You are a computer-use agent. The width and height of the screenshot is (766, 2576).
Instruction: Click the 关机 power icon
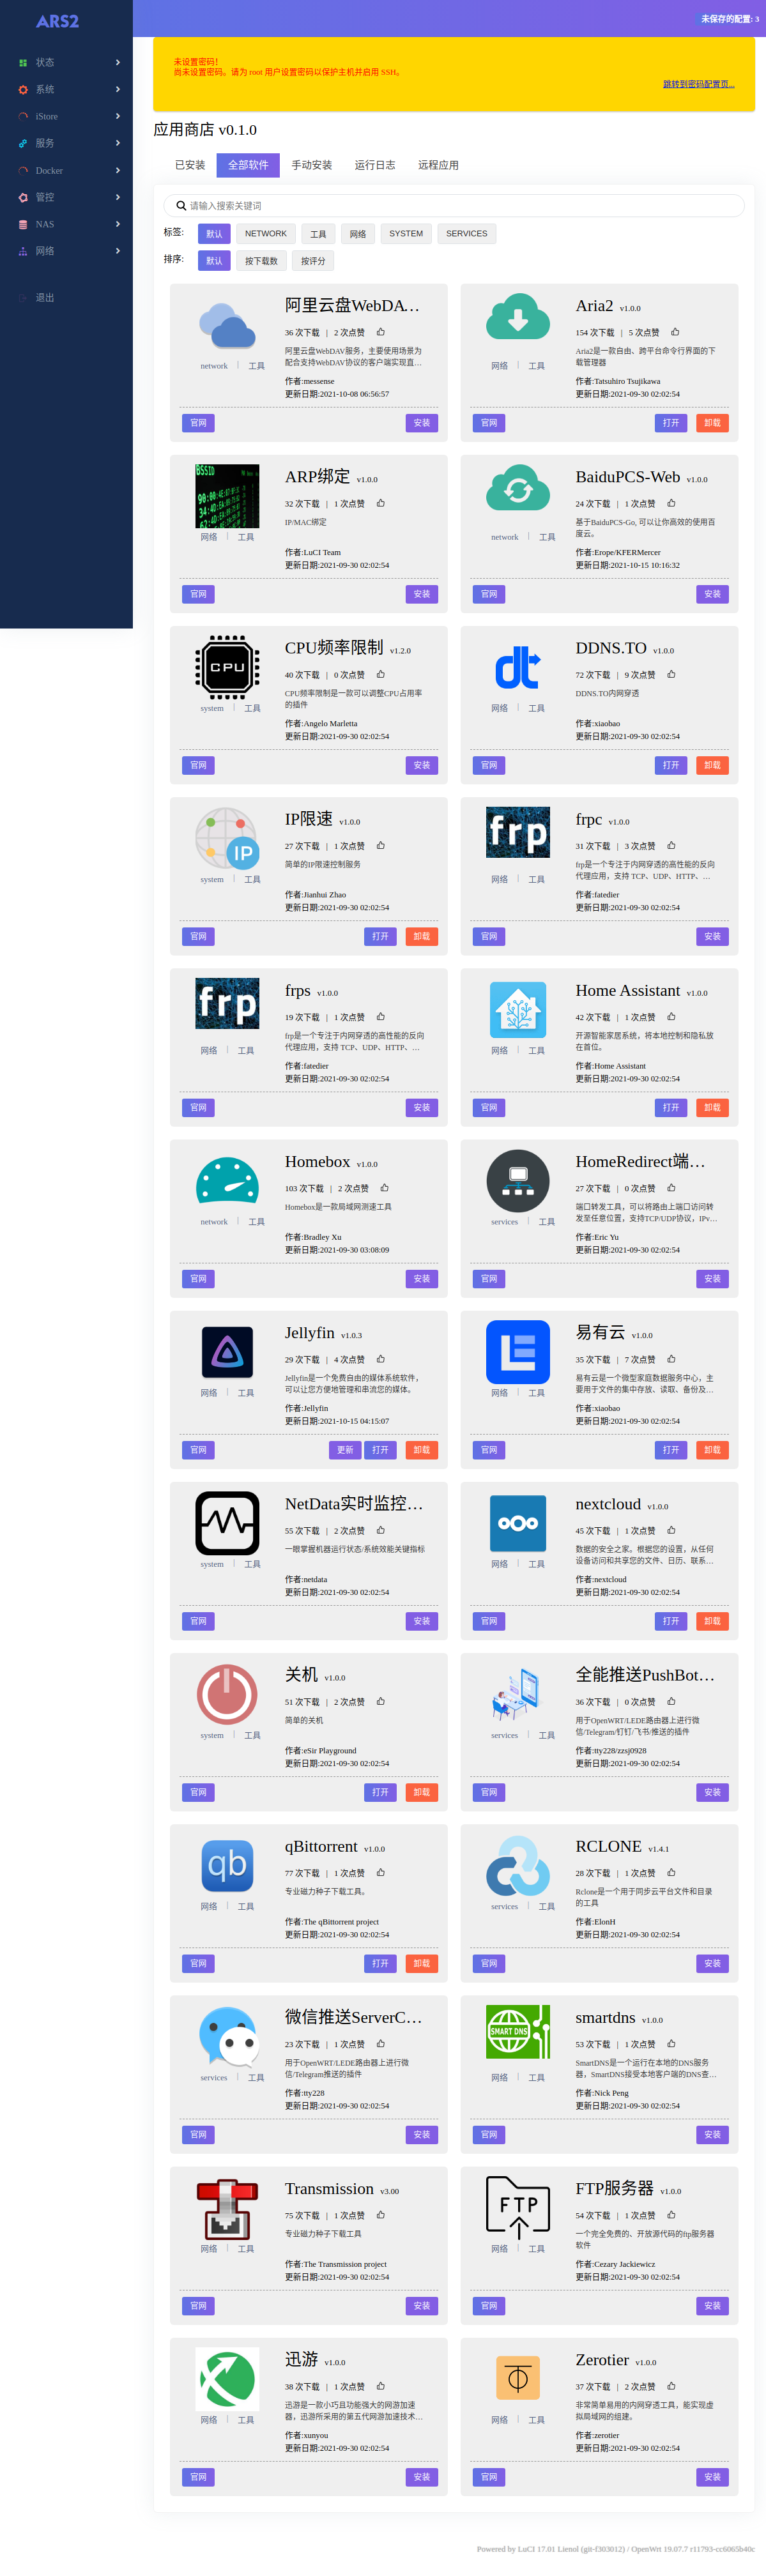(x=227, y=1694)
